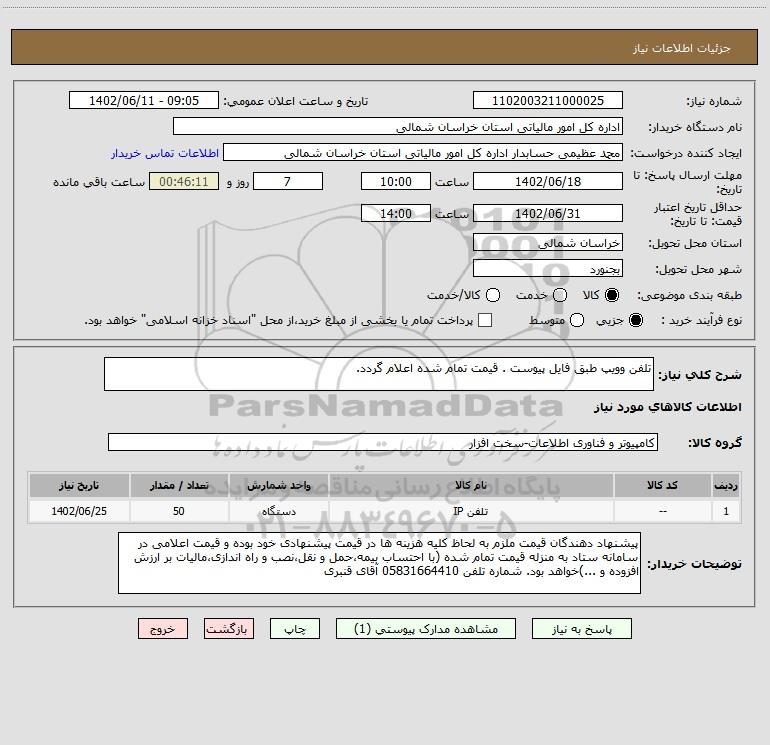
Task: Click the کد کالا column header
Action: pyautogui.click(x=662, y=485)
